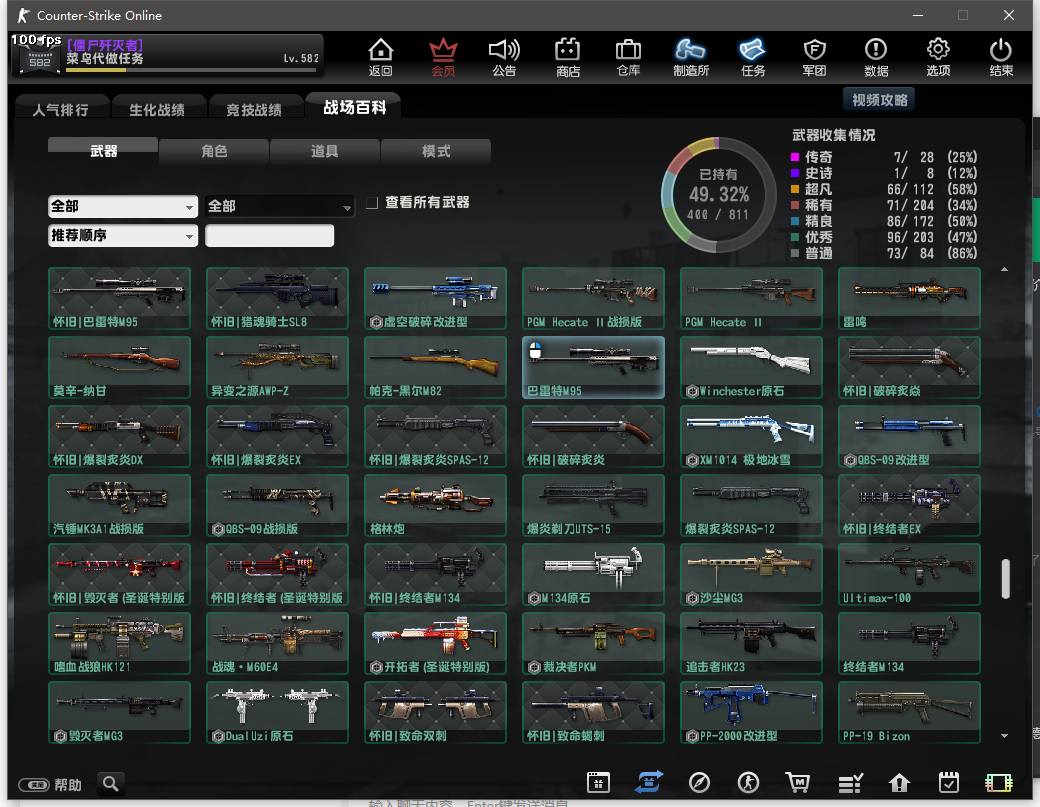Select the Ultimax-100 weapon card
The image size is (1040, 807).
(909, 574)
